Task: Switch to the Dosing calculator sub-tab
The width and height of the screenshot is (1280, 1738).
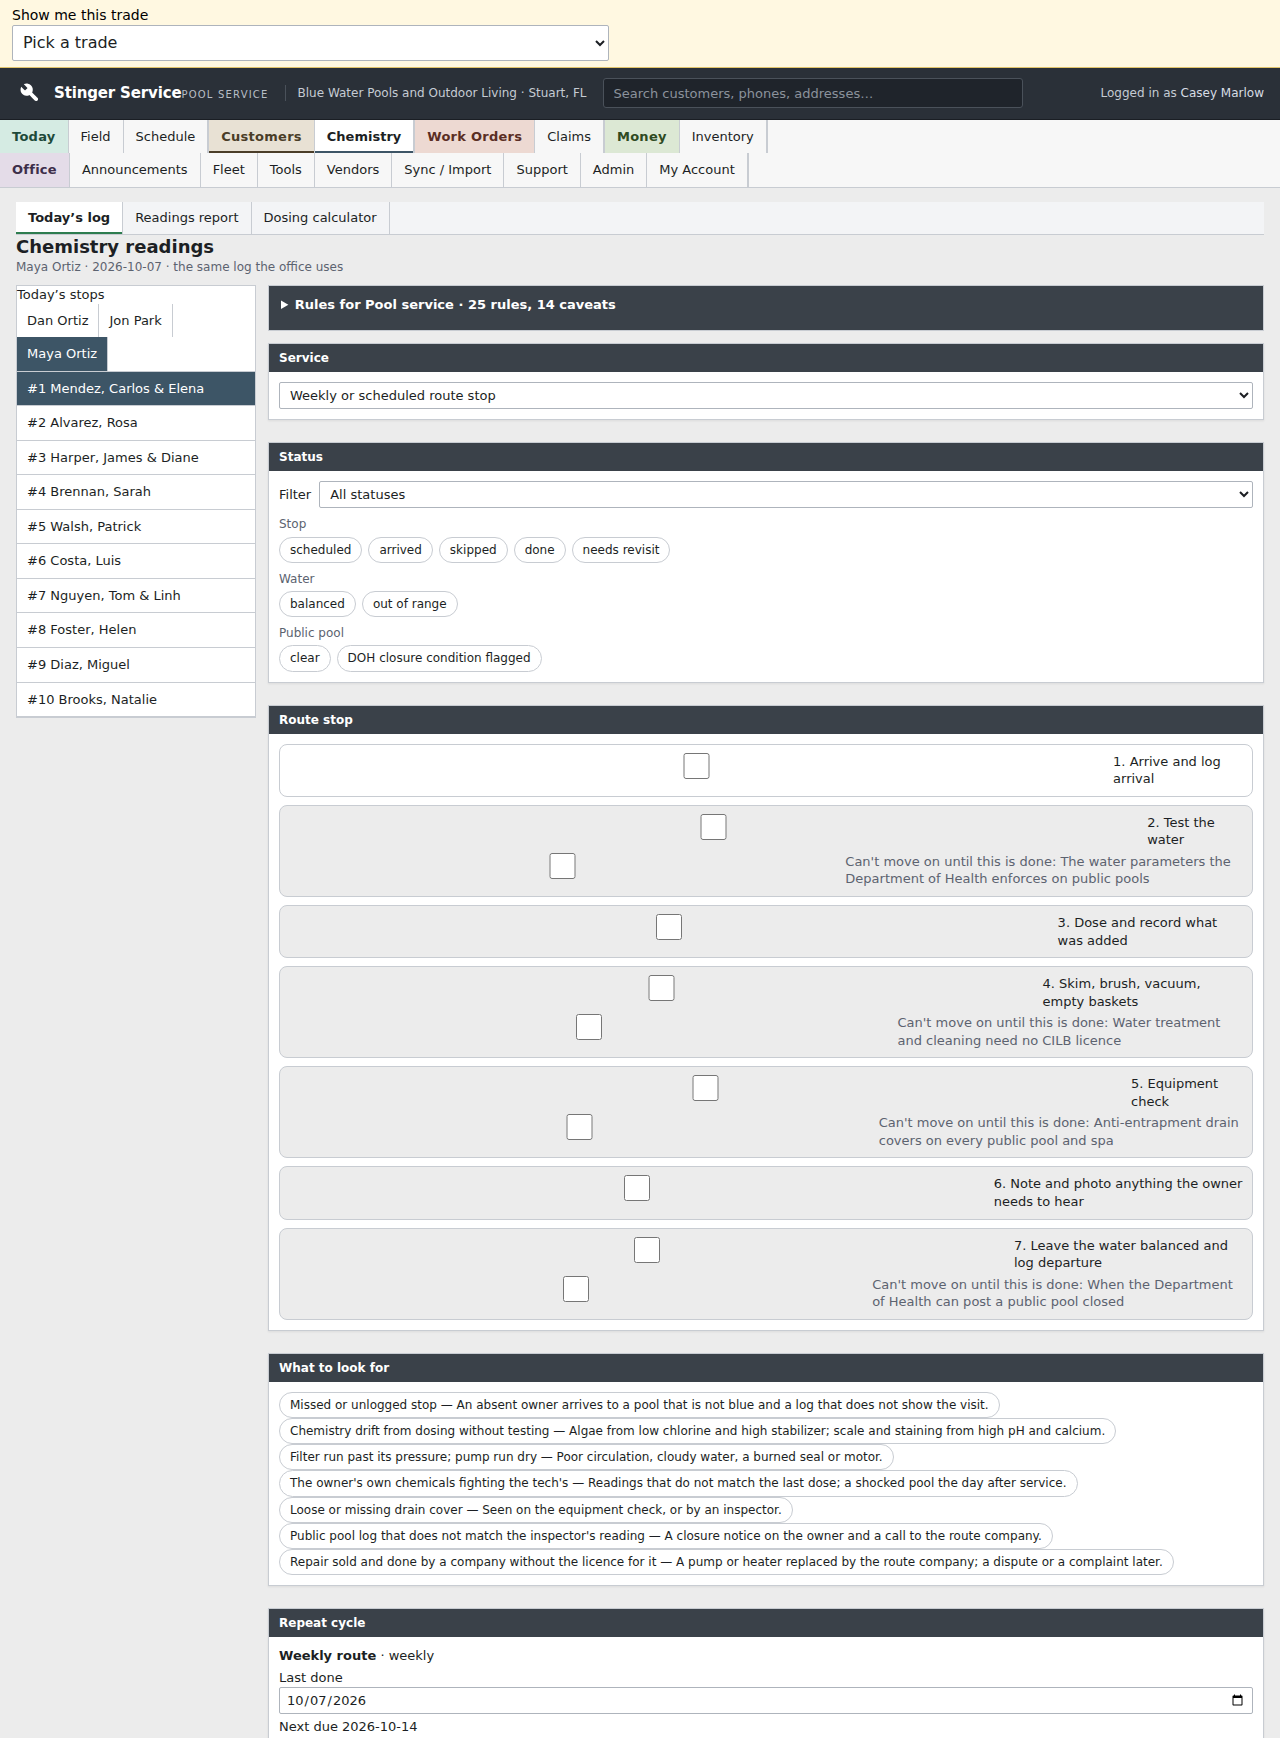Action: [x=320, y=218]
